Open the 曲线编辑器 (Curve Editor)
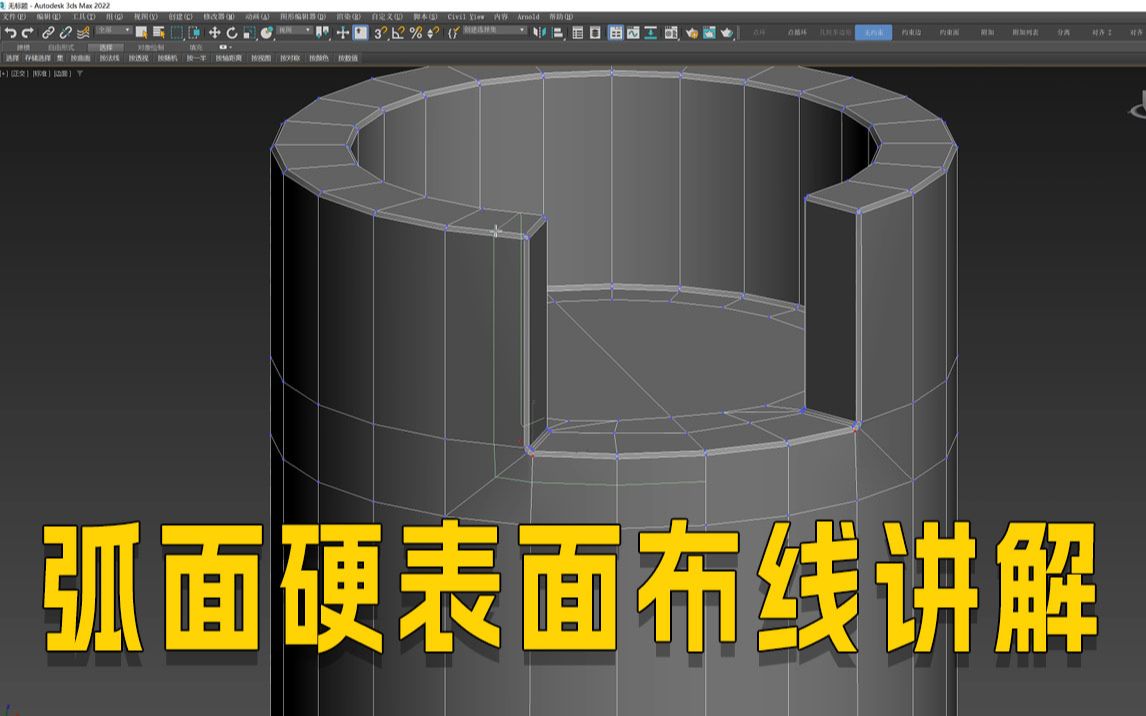The image size is (1146, 716). coord(633,33)
